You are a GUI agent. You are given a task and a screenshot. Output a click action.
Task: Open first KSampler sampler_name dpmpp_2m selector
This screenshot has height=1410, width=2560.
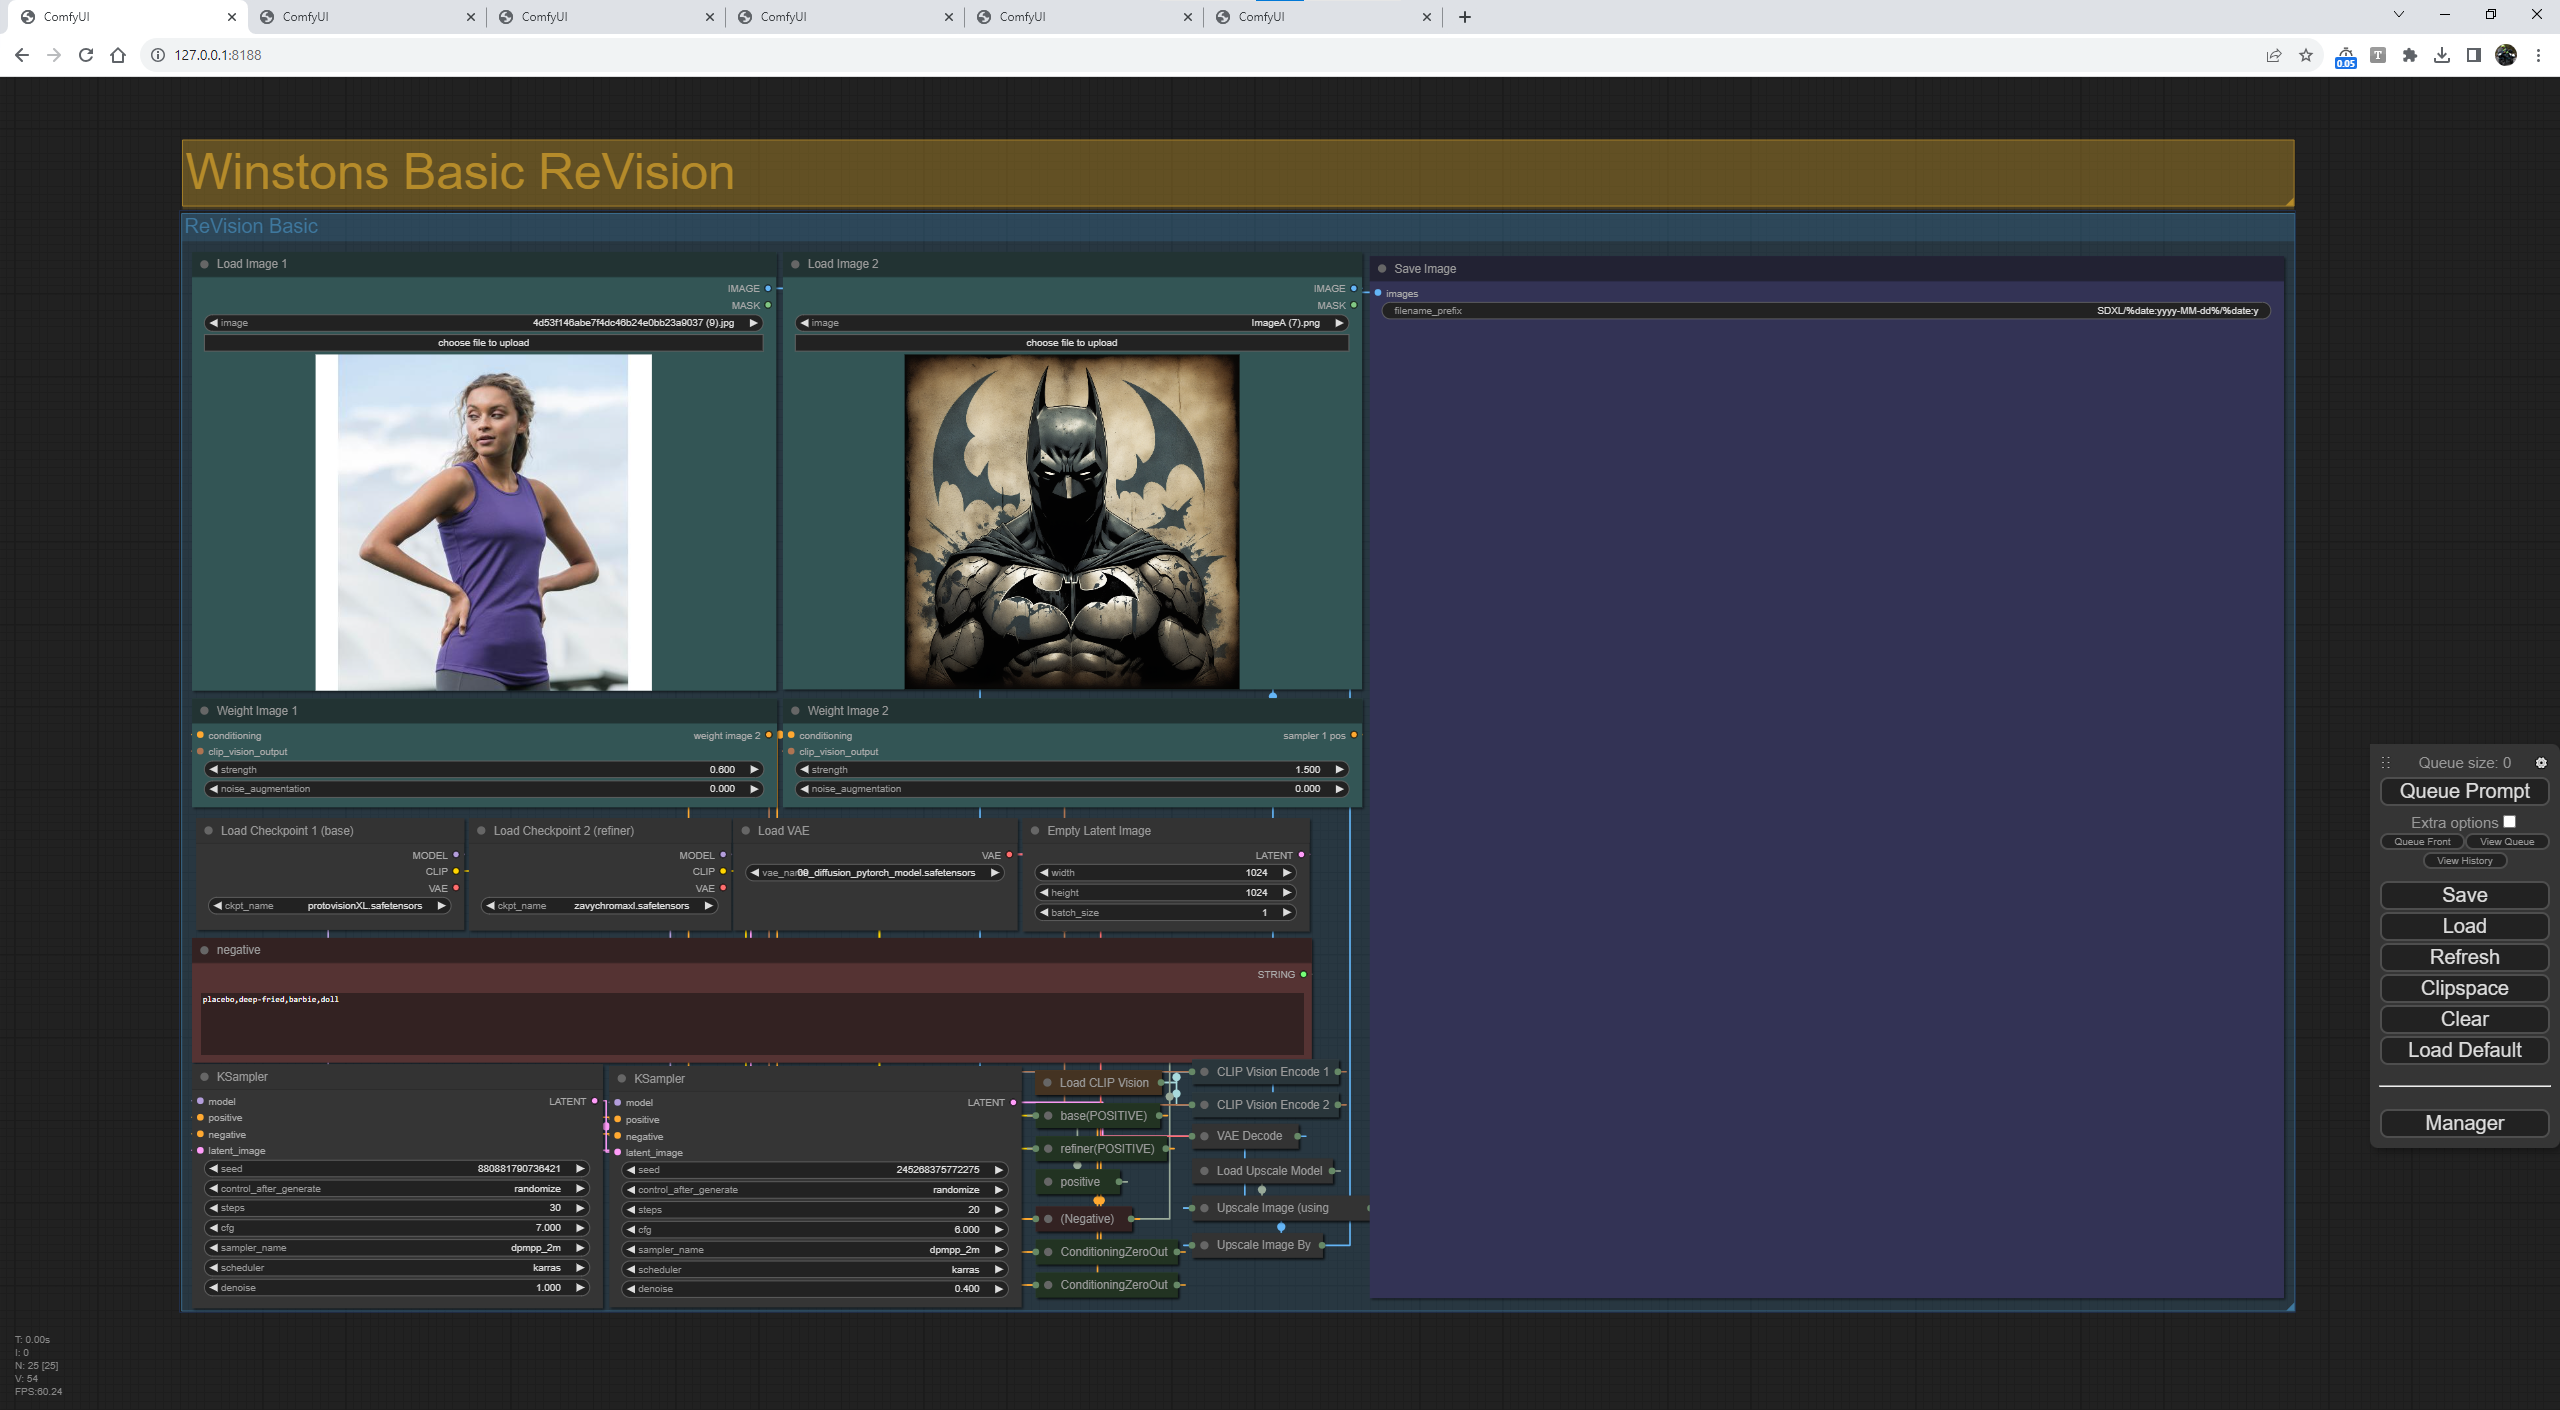(x=397, y=1248)
